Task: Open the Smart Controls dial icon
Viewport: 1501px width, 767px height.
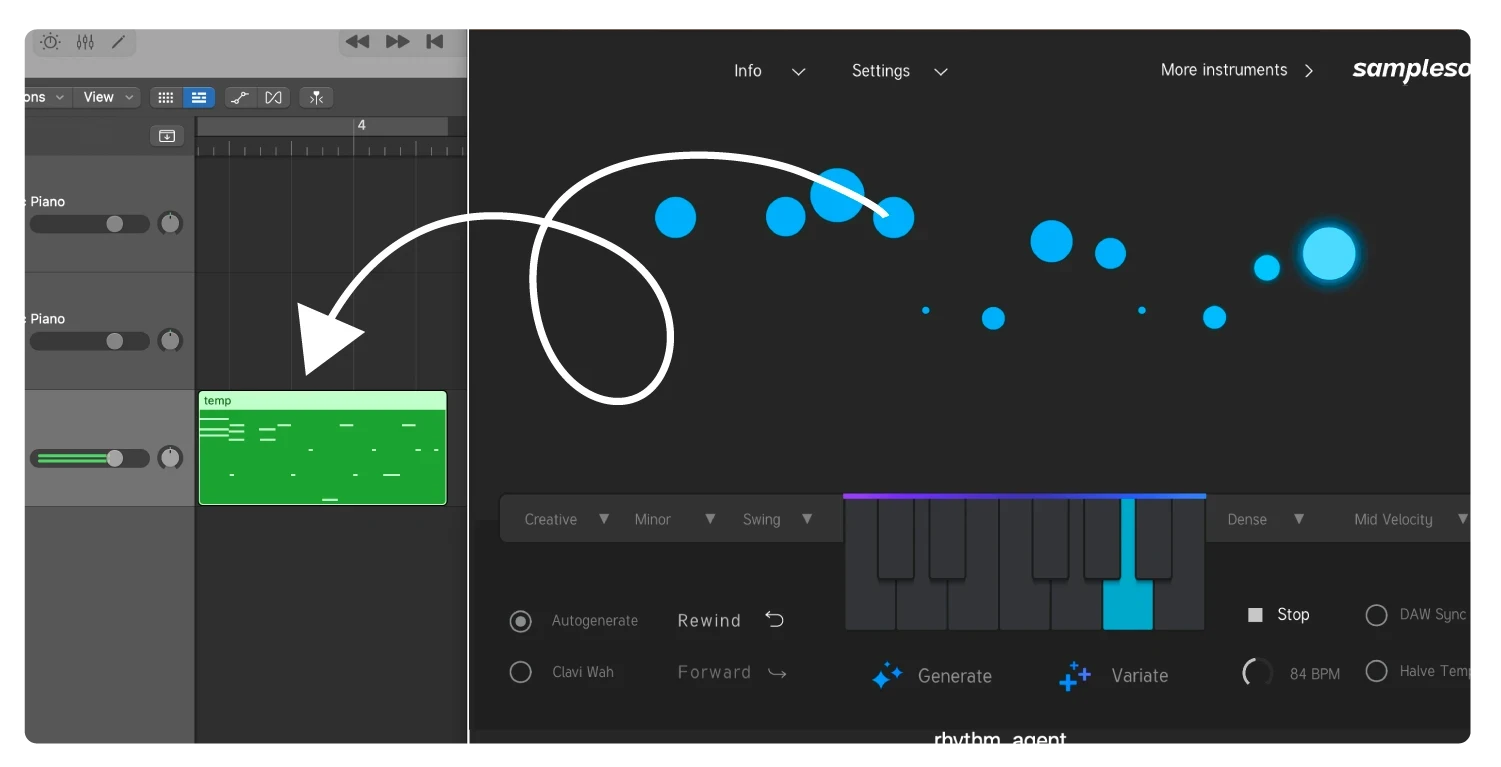Action: pos(50,42)
